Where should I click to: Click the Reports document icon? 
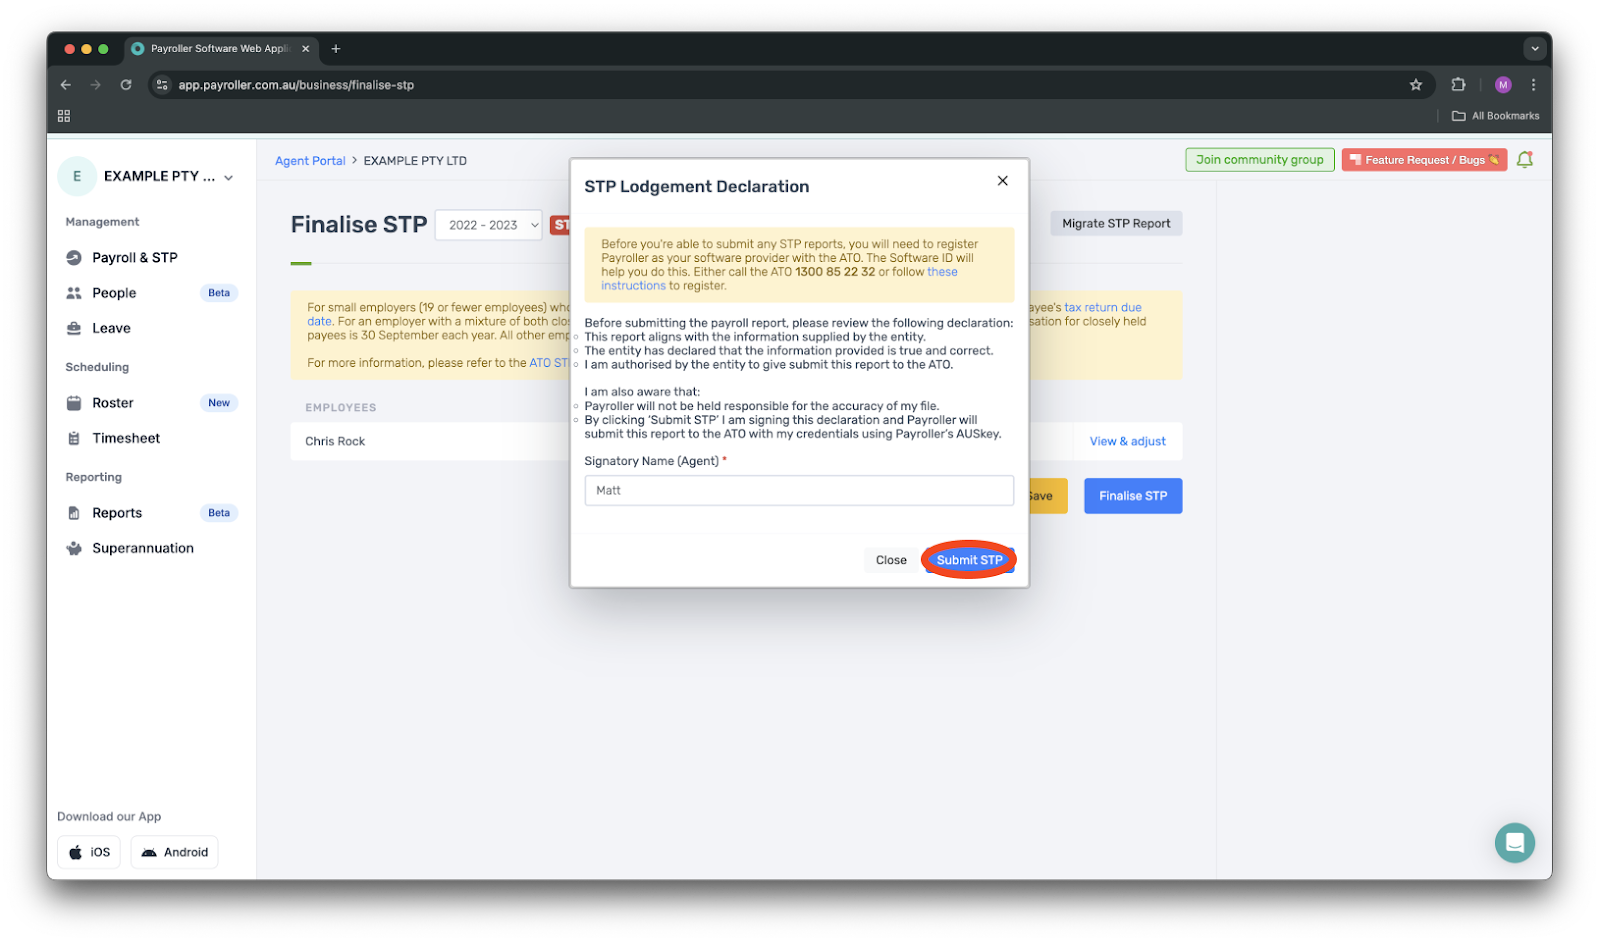[x=74, y=513]
